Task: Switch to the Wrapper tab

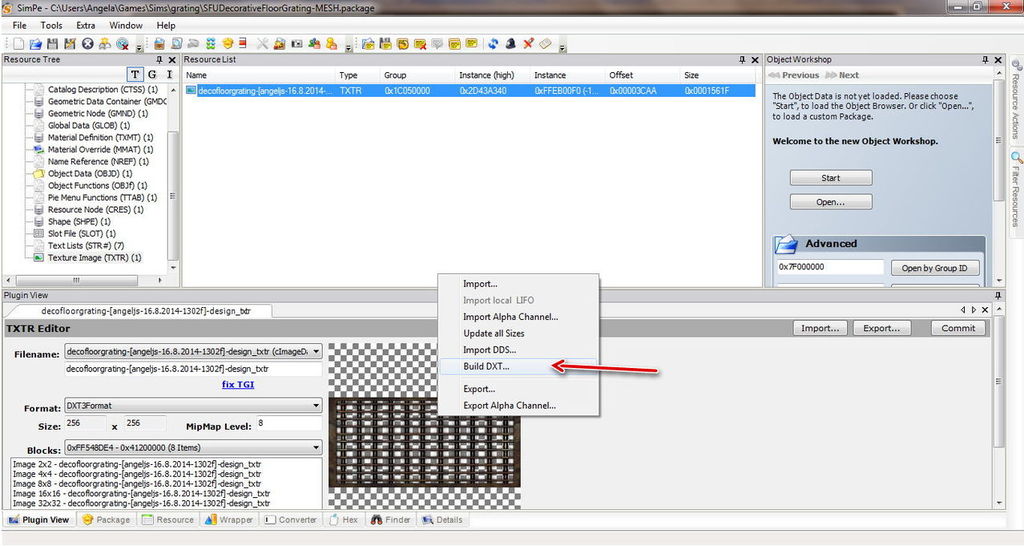Action: [229, 520]
